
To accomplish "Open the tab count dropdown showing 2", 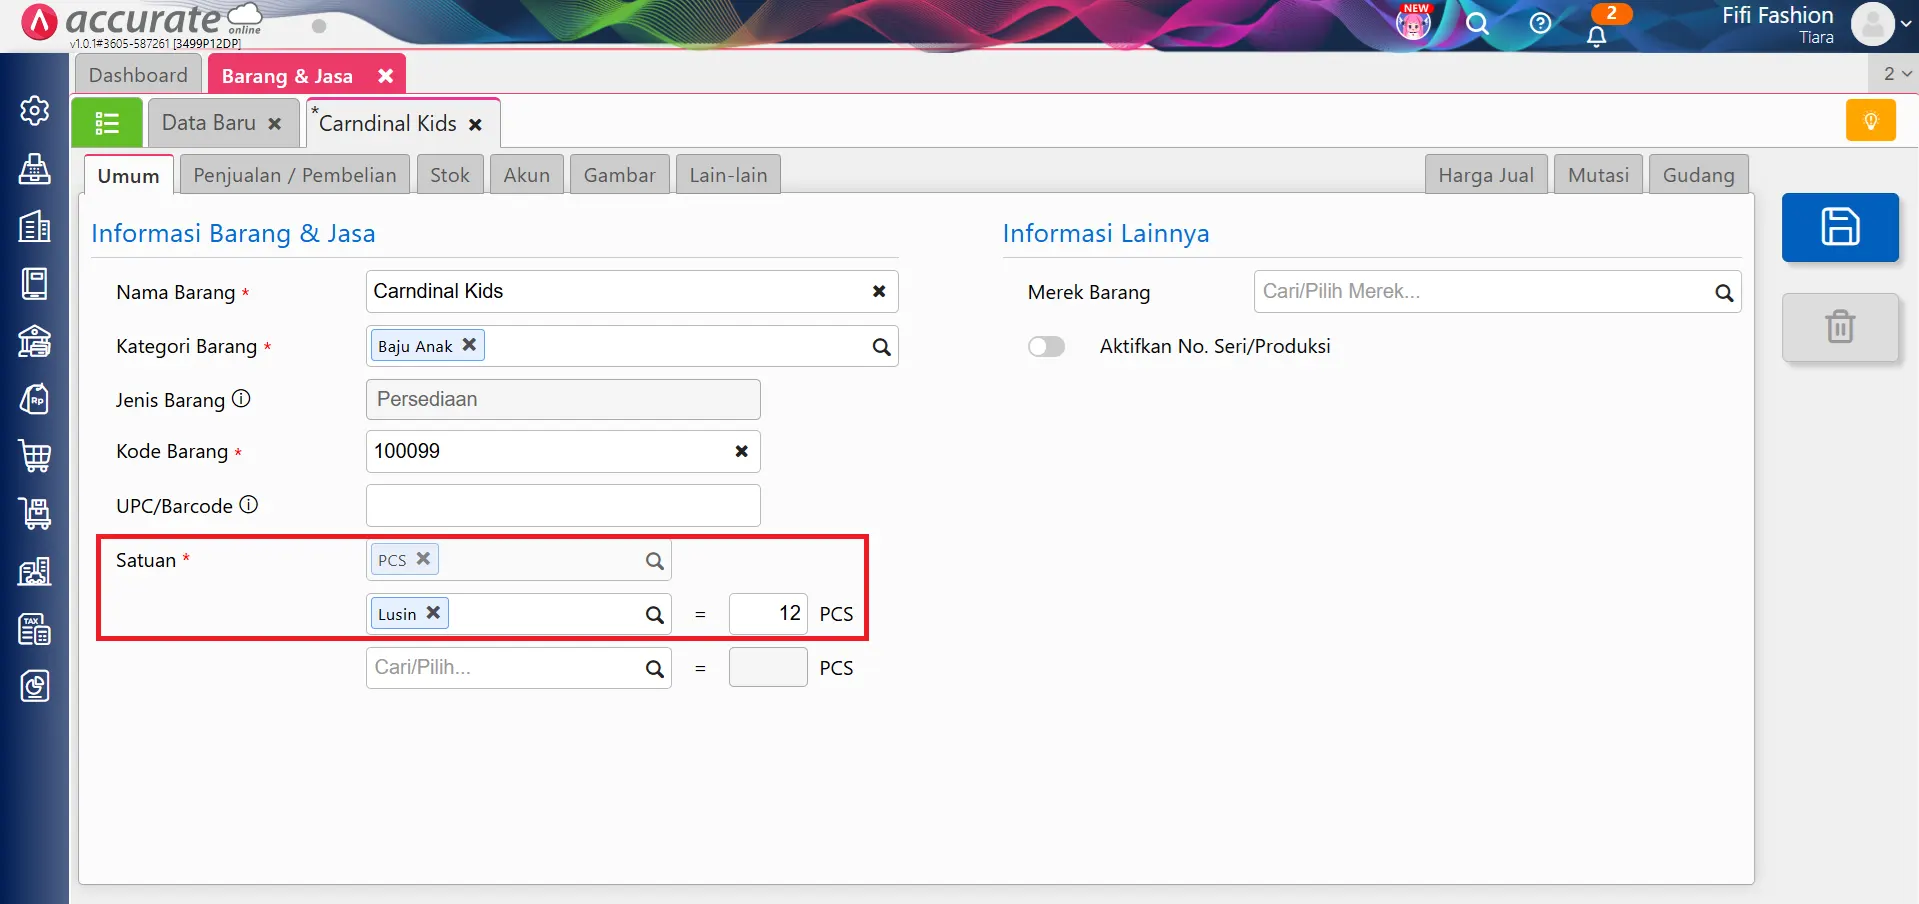I will [1893, 73].
